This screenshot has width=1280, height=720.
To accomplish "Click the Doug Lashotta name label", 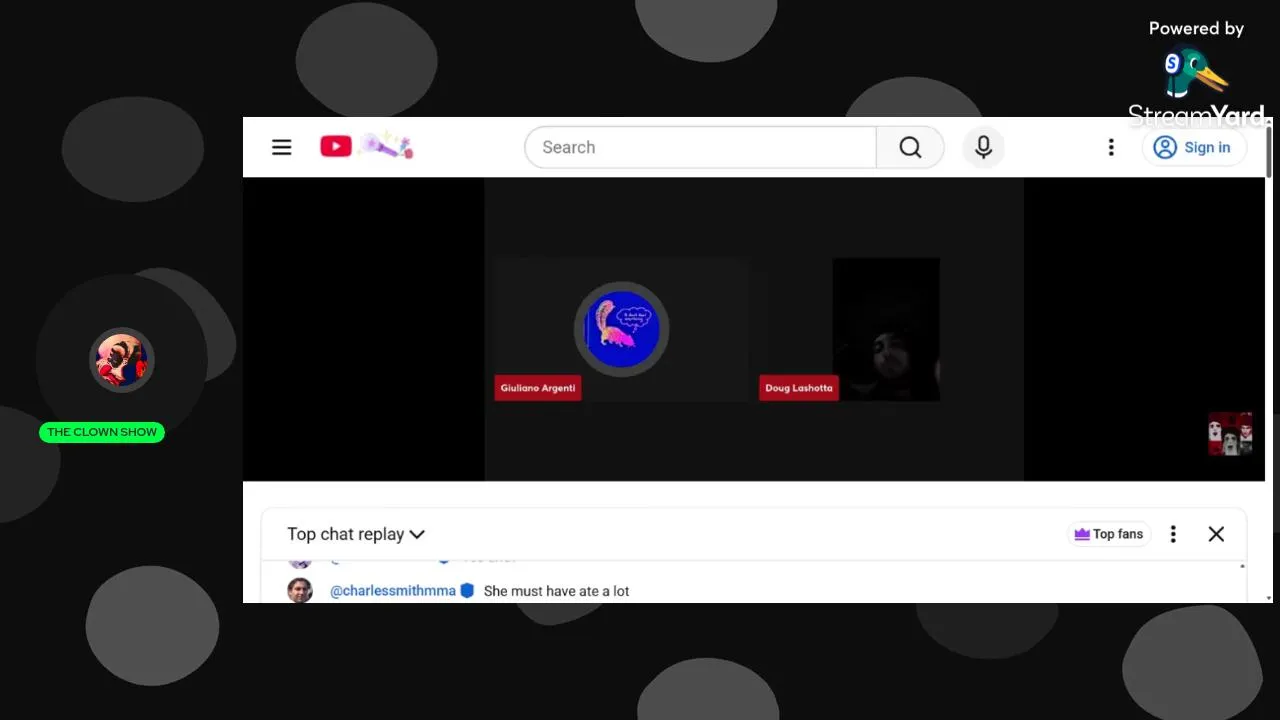I will pyautogui.click(x=798, y=388).
